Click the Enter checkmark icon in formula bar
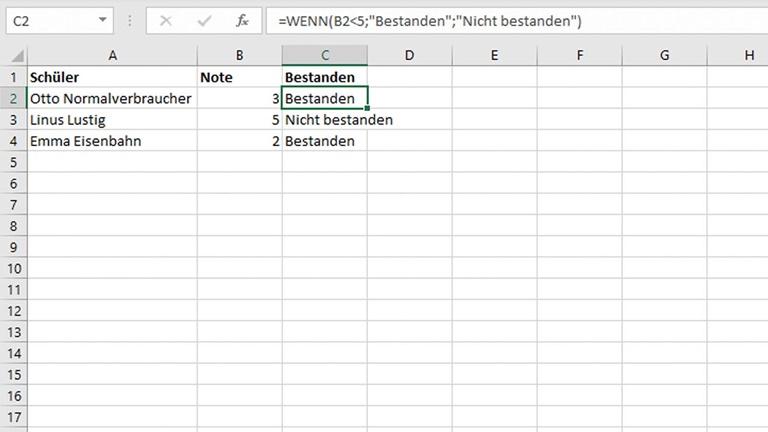The width and height of the screenshot is (768, 432). 203,21
